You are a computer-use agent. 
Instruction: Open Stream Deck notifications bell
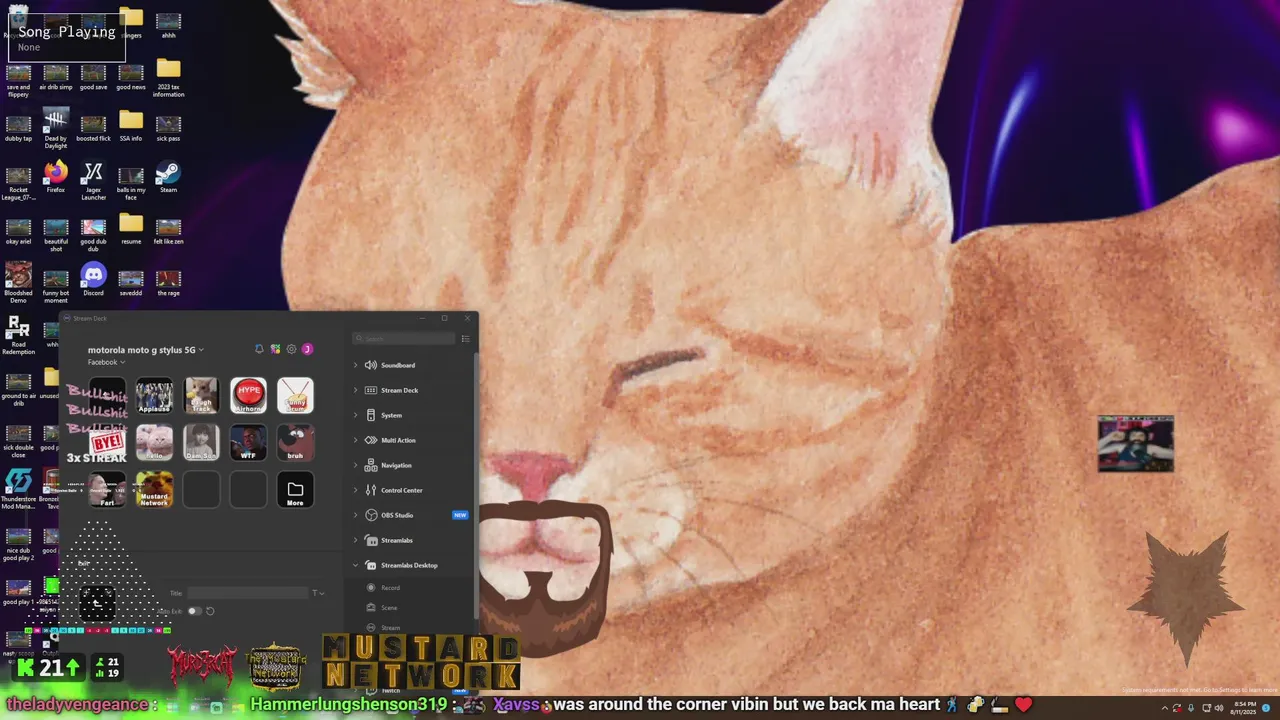[259, 349]
